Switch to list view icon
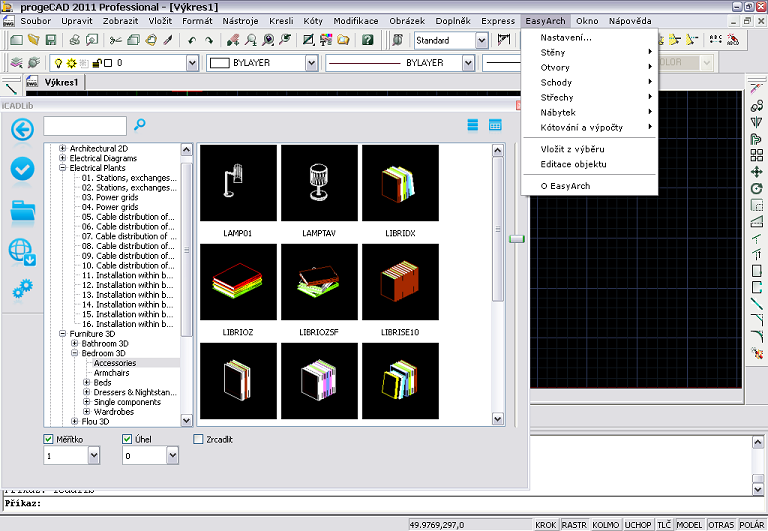The height and width of the screenshot is (531, 768). (473, 125)
